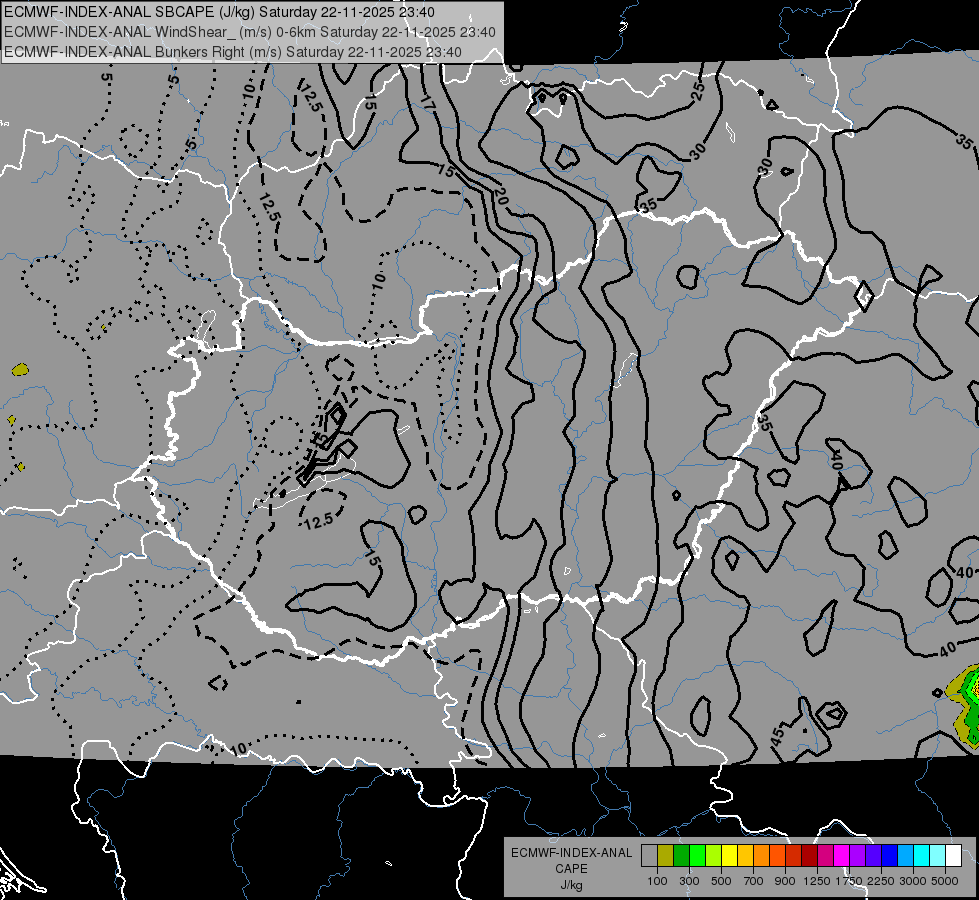Click the pure yellow legend swatch

729,856
